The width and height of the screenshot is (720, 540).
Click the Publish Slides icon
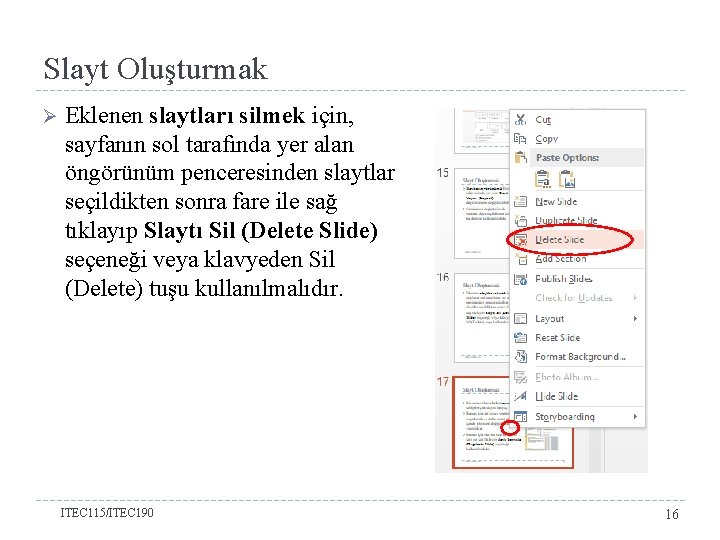click(520, 279)
